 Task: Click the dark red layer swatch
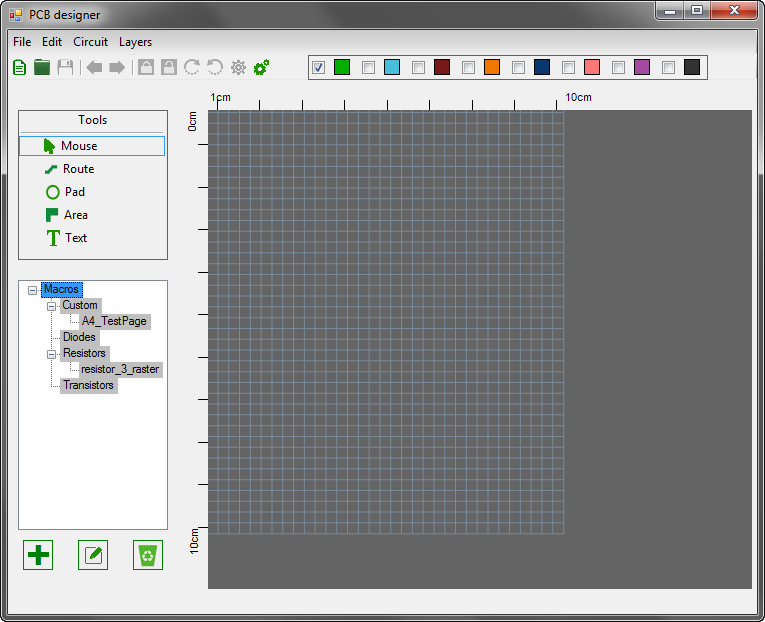442,67
